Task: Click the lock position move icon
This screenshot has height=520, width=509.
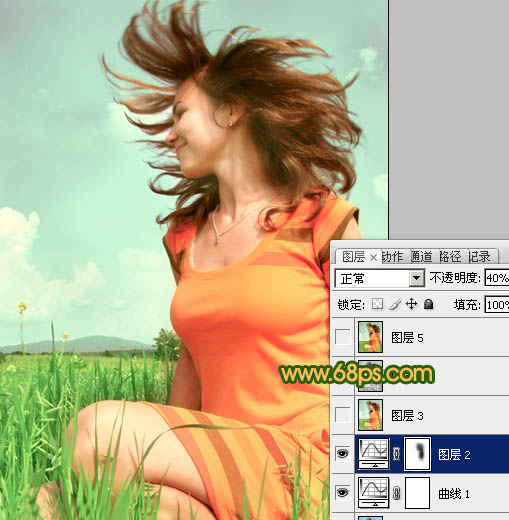Action: click(x=412, y=304)
